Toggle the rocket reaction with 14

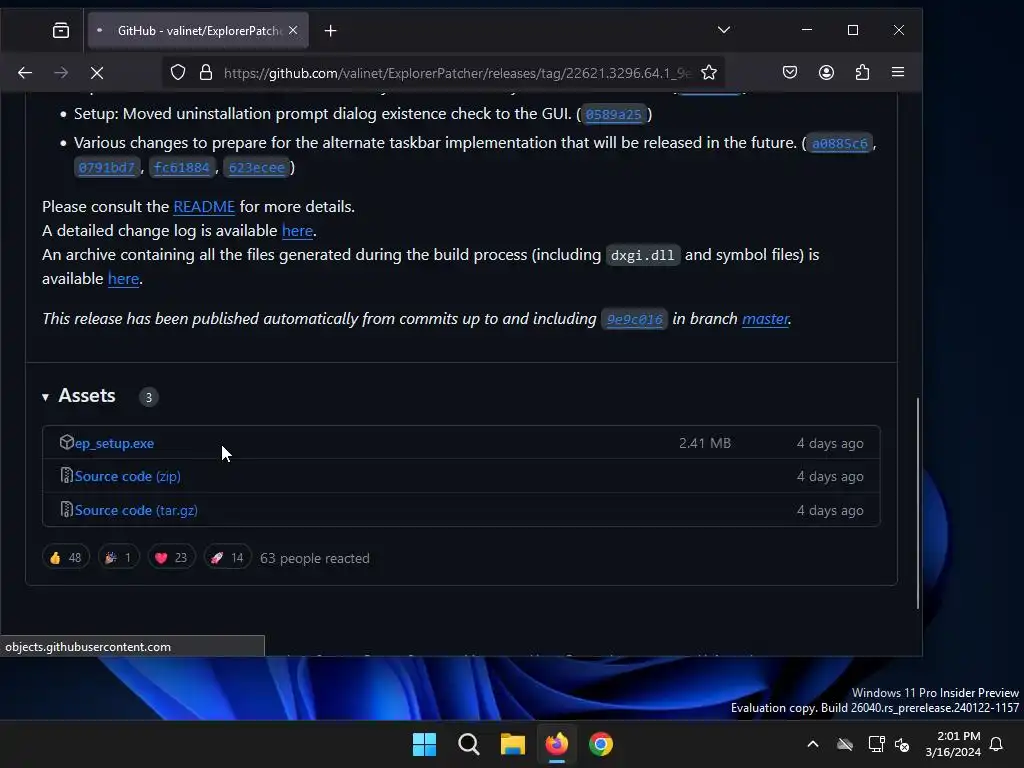click(x=227, y=558)
